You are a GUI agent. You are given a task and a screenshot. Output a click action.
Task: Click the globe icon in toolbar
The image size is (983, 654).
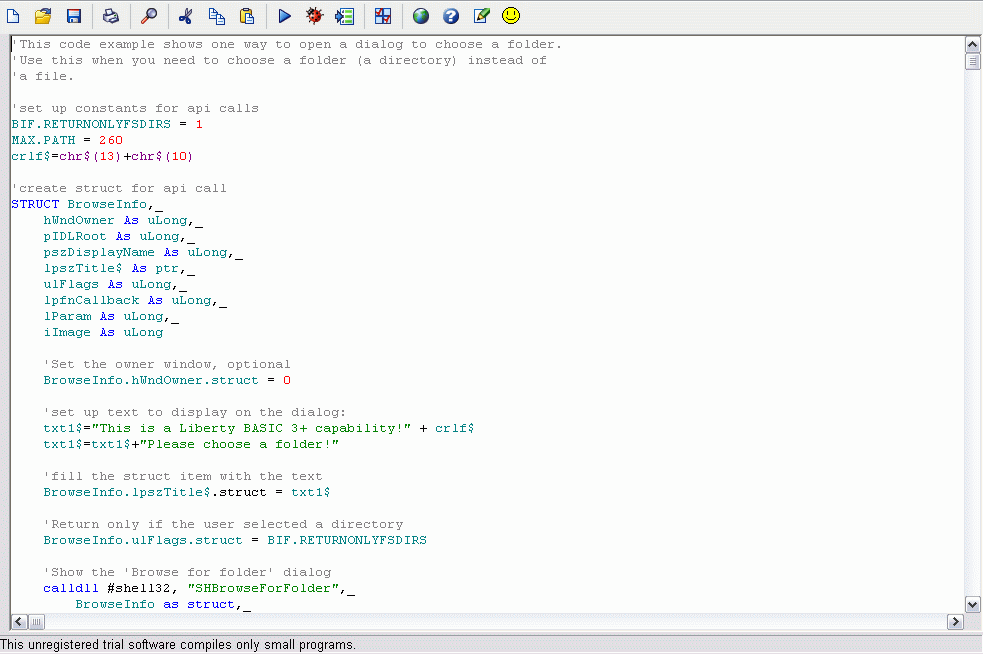click(x=420, y=16)
